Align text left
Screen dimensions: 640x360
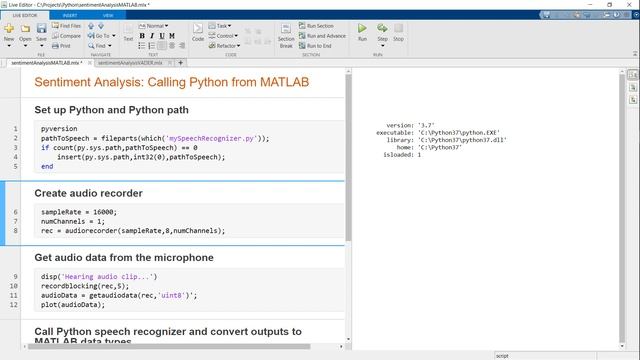pyautogui.click(x=162, y=46)
